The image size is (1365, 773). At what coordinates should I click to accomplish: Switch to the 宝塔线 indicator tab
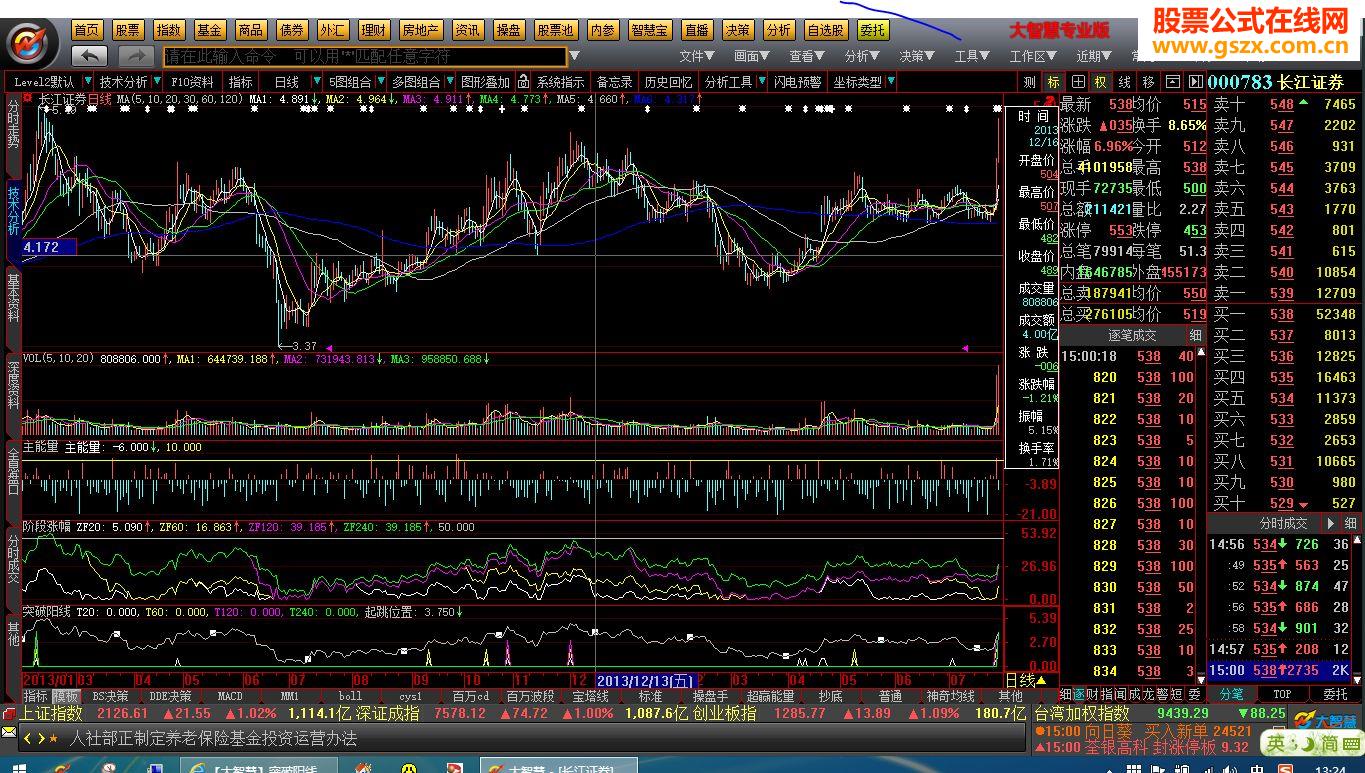click(590, 695)
